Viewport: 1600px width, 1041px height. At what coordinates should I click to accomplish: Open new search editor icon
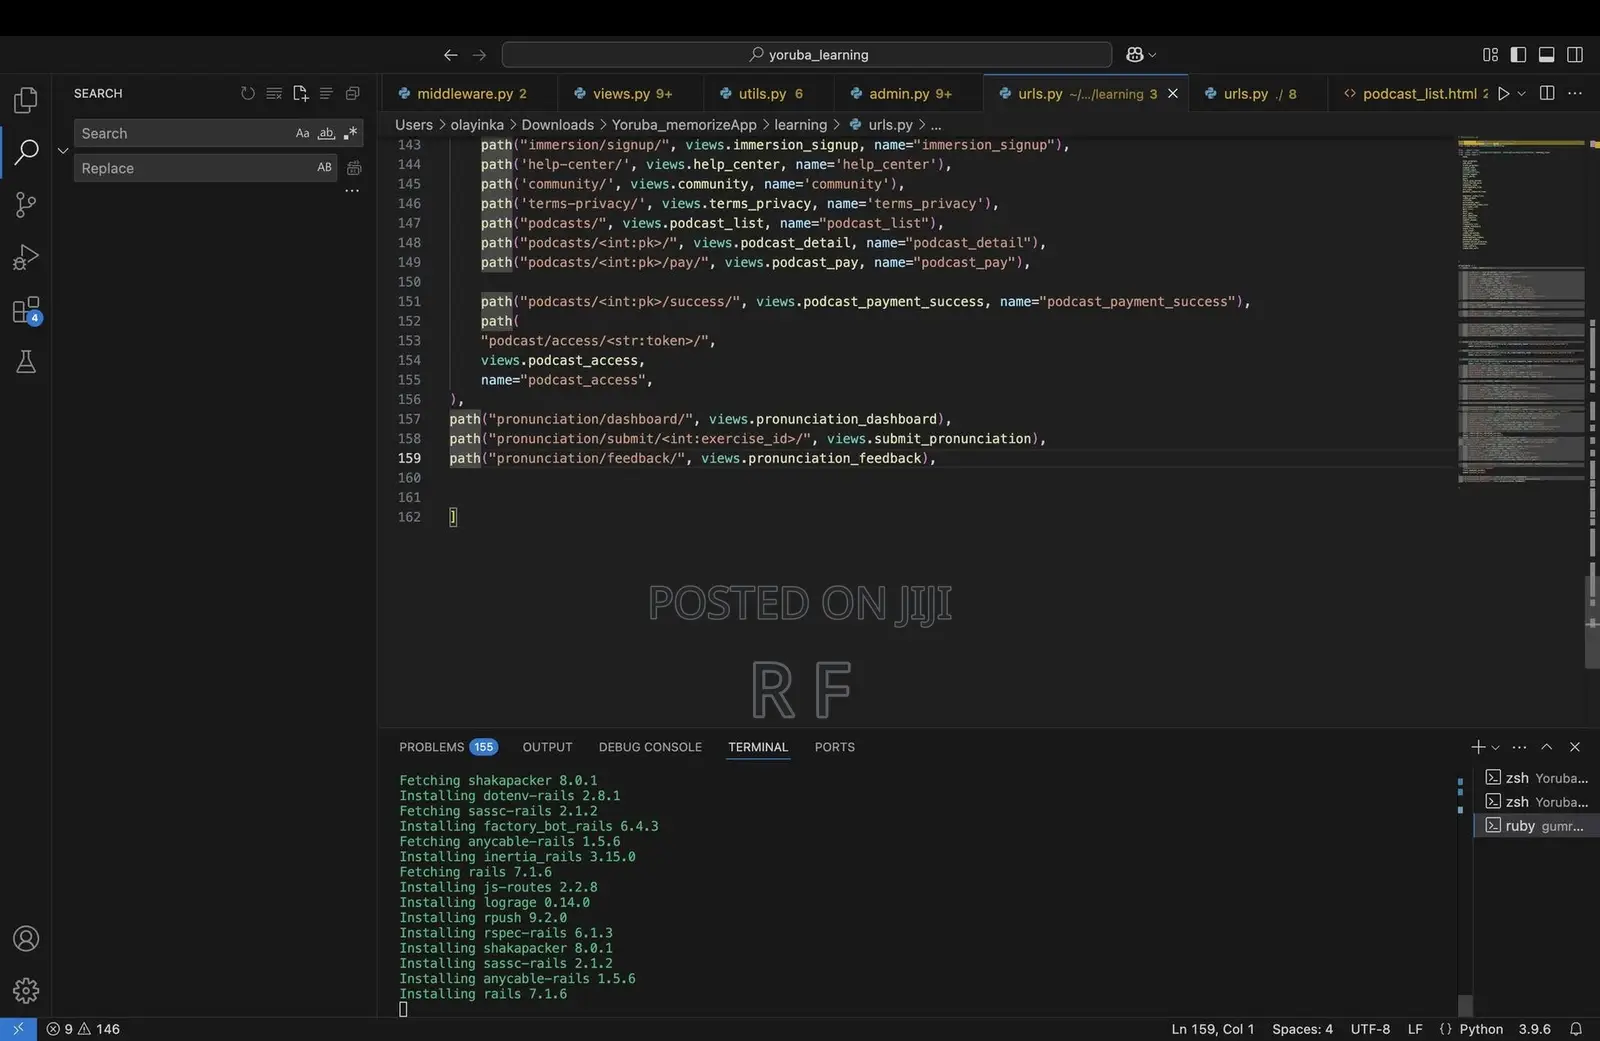click(300, 93)
